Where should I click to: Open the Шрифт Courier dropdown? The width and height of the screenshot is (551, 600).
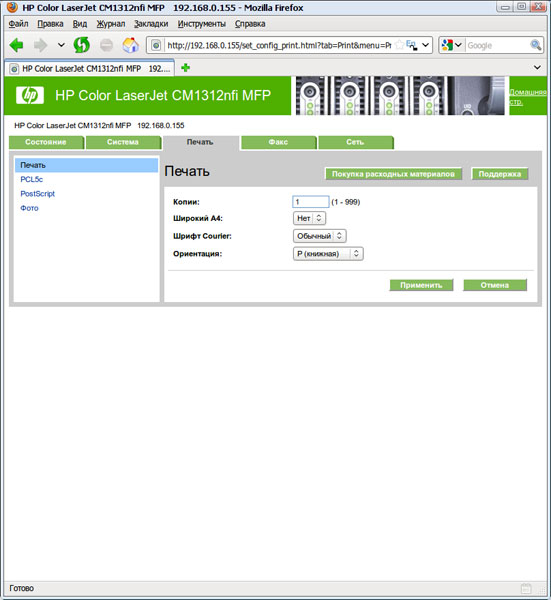click(x=320, y=236)
